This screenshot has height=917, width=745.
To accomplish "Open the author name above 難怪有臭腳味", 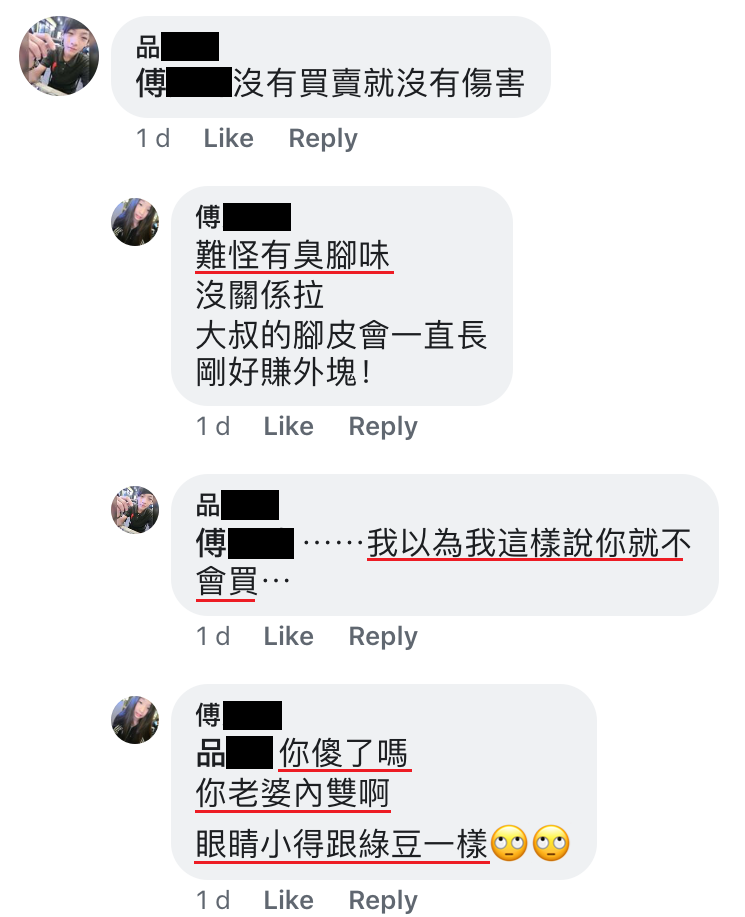I will click(x=243, y=217).
